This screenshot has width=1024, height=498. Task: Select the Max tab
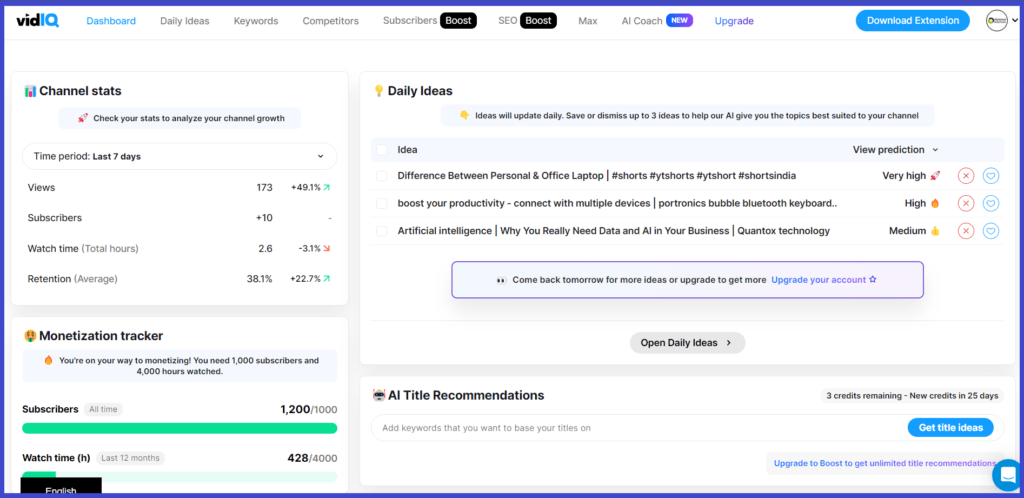tap(588, 21)
